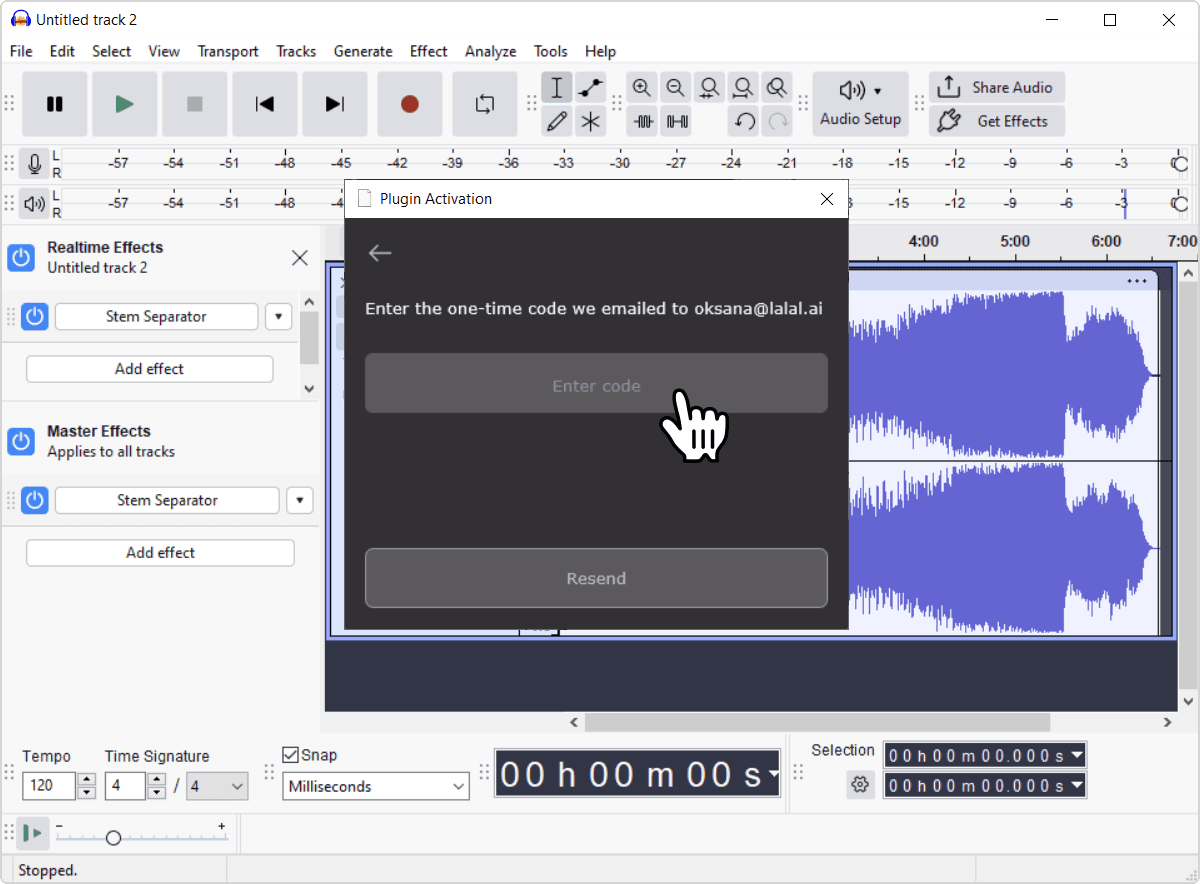Undo the last action
The width and height of the screenshot is (1200, 884).
743,122
